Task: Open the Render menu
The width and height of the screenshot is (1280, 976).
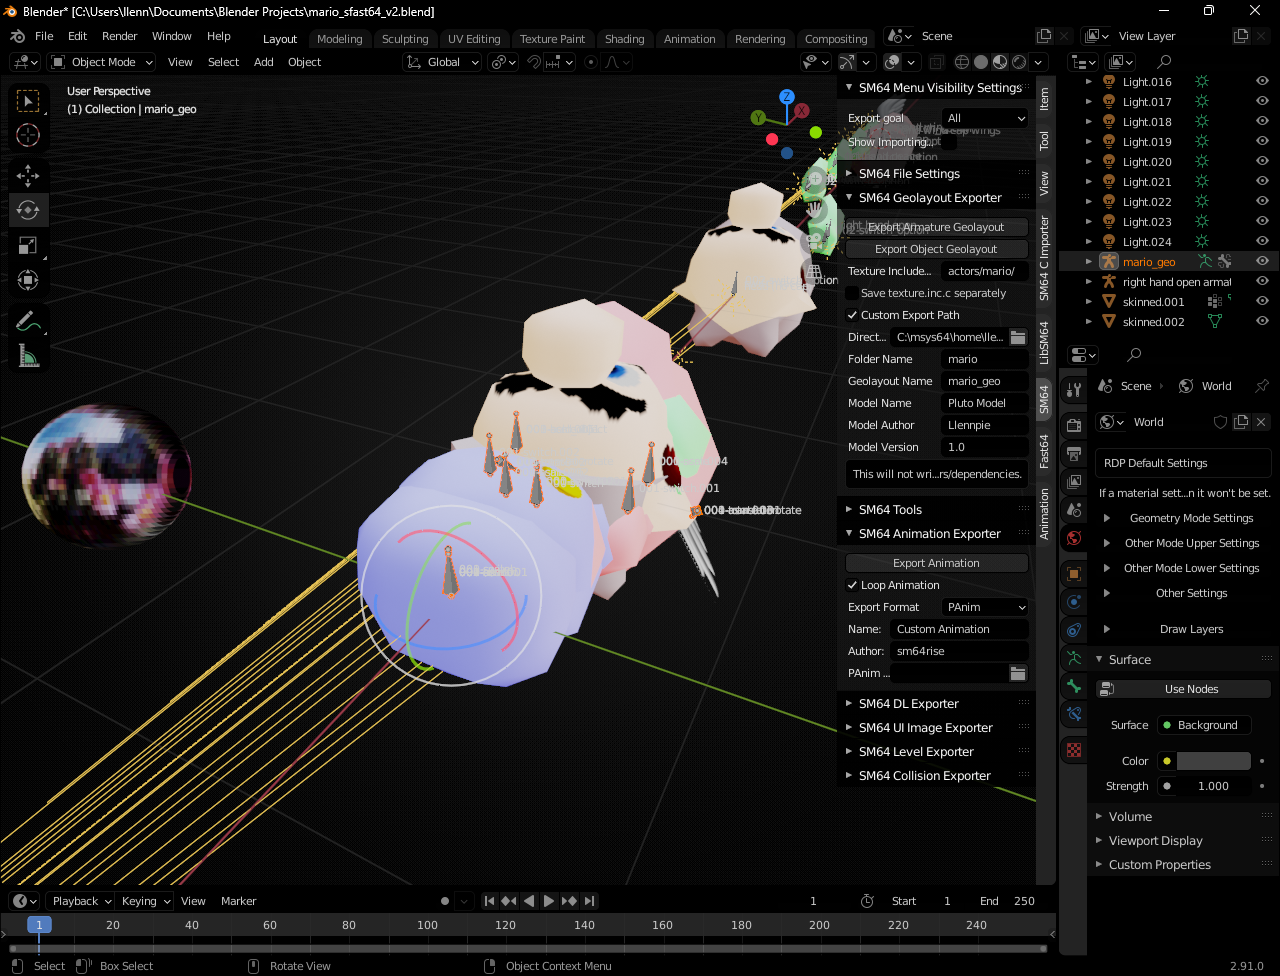Action: (x=120, y=36)
